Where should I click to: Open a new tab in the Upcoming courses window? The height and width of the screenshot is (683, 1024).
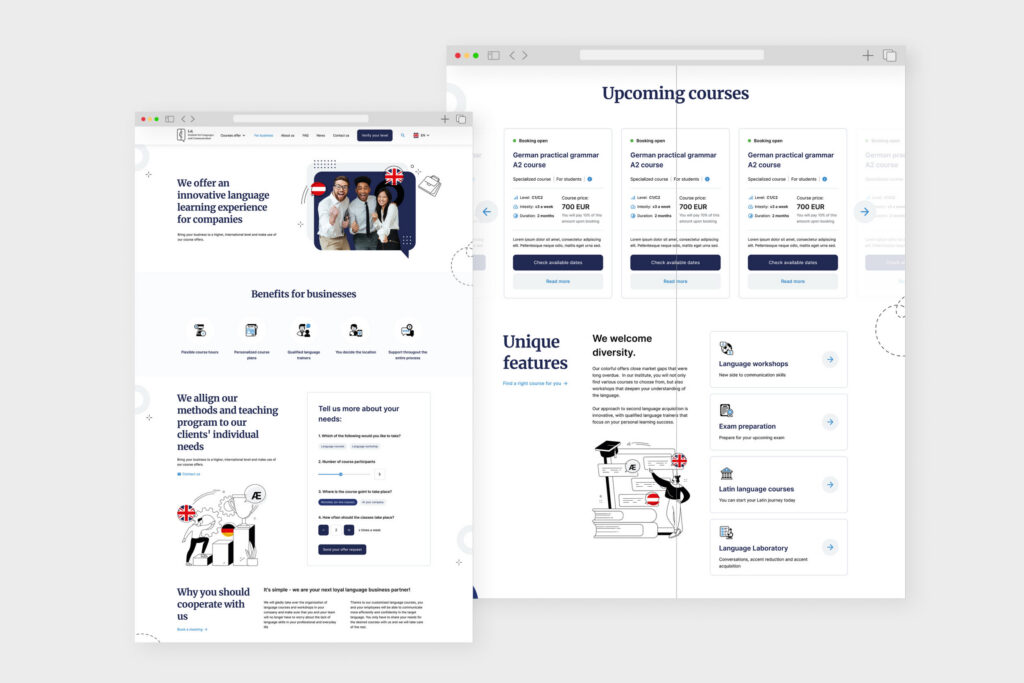pyautogui.click(x=867, y=56)
